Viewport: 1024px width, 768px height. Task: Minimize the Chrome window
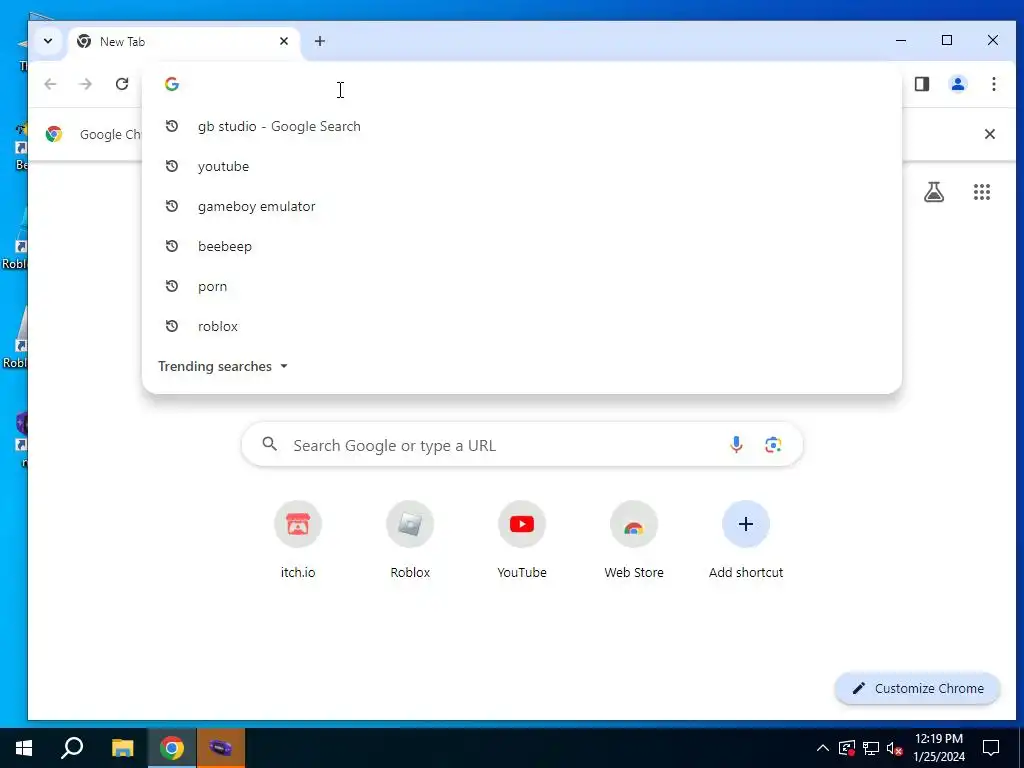point(901,40)
